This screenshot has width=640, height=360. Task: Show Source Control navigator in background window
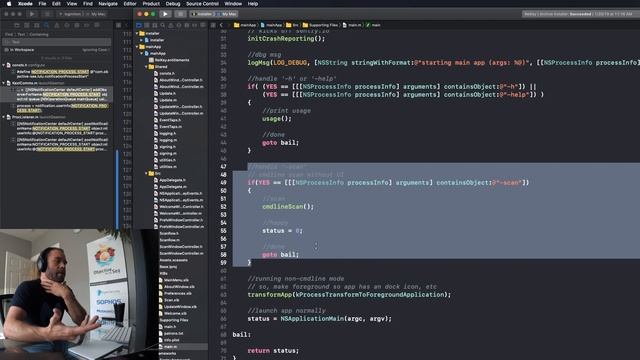pyautogui.click(x=27, y=25)
